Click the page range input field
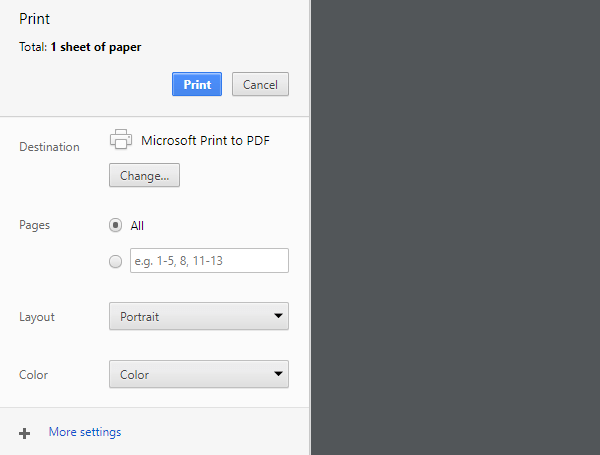This screenshot has width=600, height=455. point(208,261)
